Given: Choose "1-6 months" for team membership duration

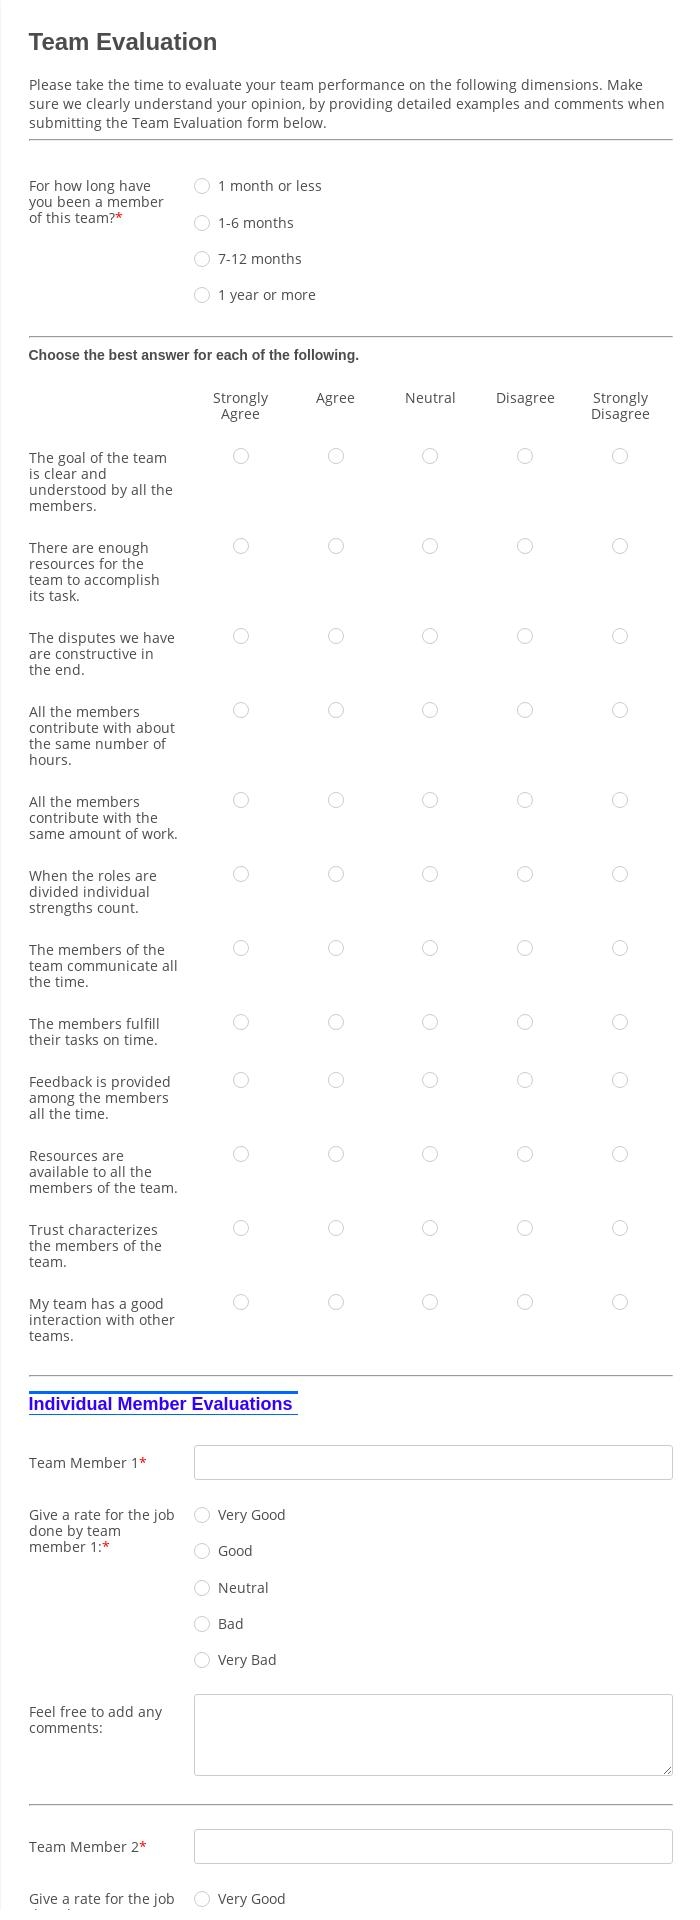Looking at the screenshot, I should 202,222.
